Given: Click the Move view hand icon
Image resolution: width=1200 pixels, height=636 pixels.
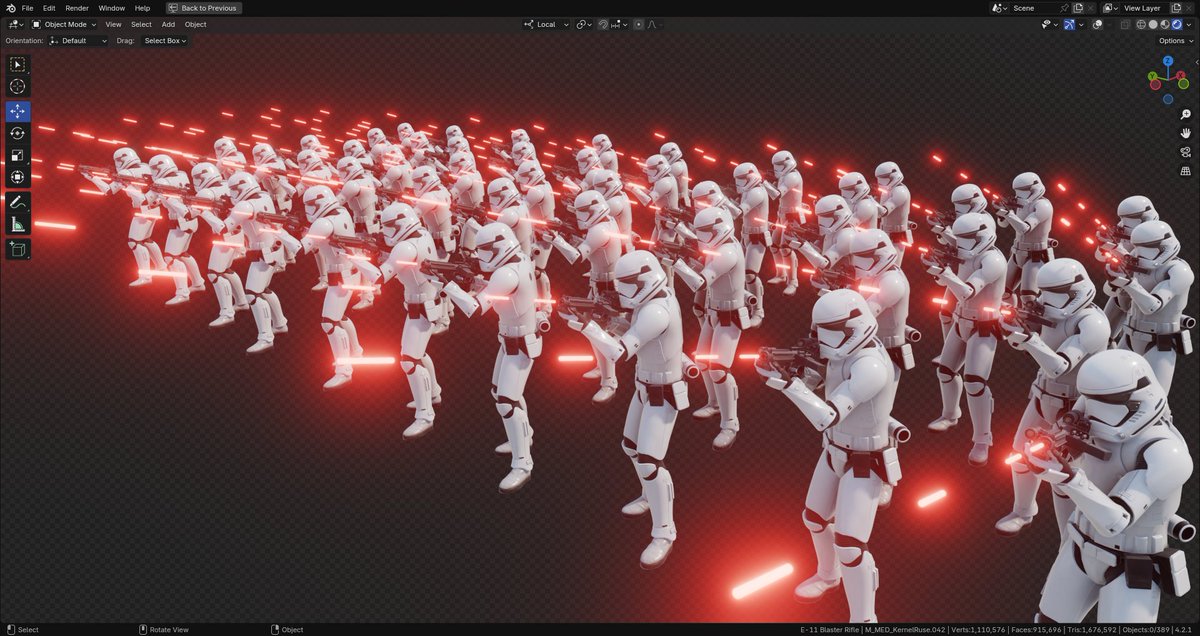Looking at the screenshot, I should 1186,133.
